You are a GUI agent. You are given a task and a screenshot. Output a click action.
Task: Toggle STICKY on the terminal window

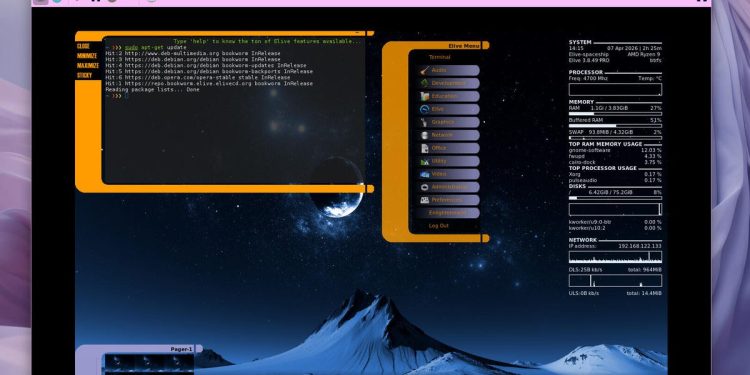(85, 76)
